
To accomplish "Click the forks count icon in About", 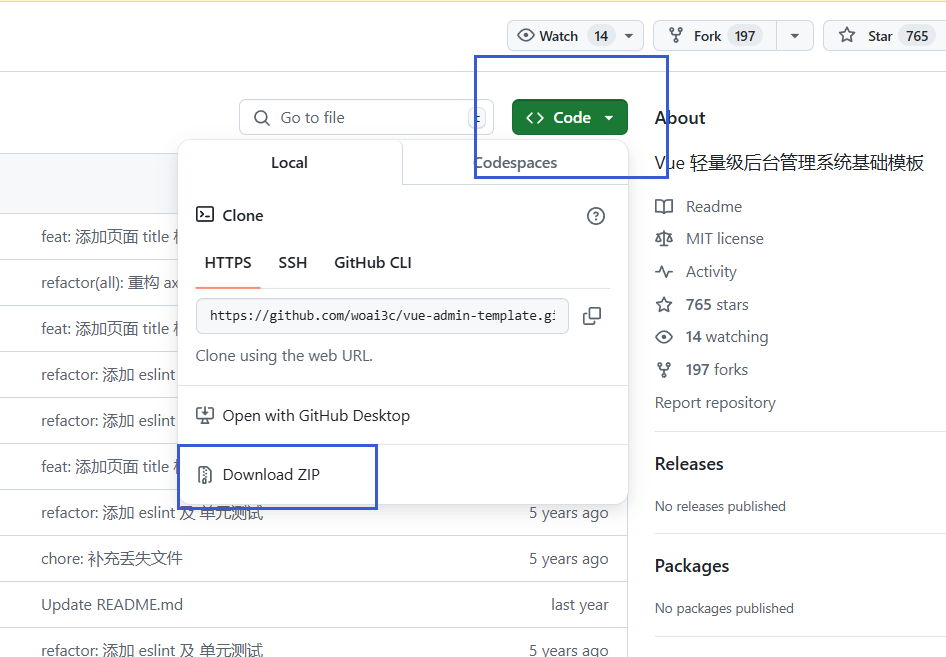I will (664, 370).
